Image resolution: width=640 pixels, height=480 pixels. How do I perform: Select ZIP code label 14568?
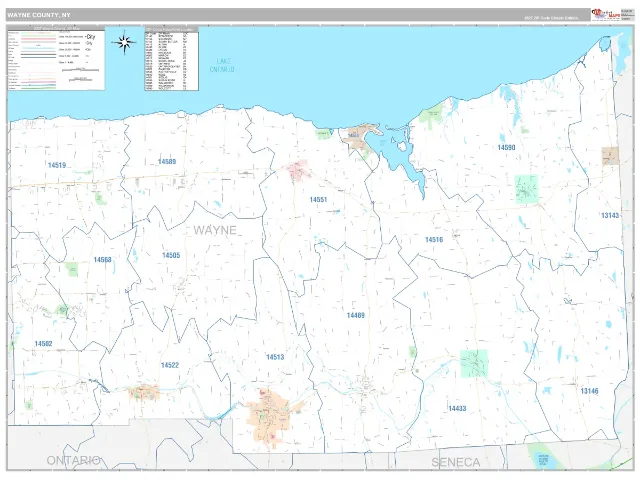coord(102,260)
